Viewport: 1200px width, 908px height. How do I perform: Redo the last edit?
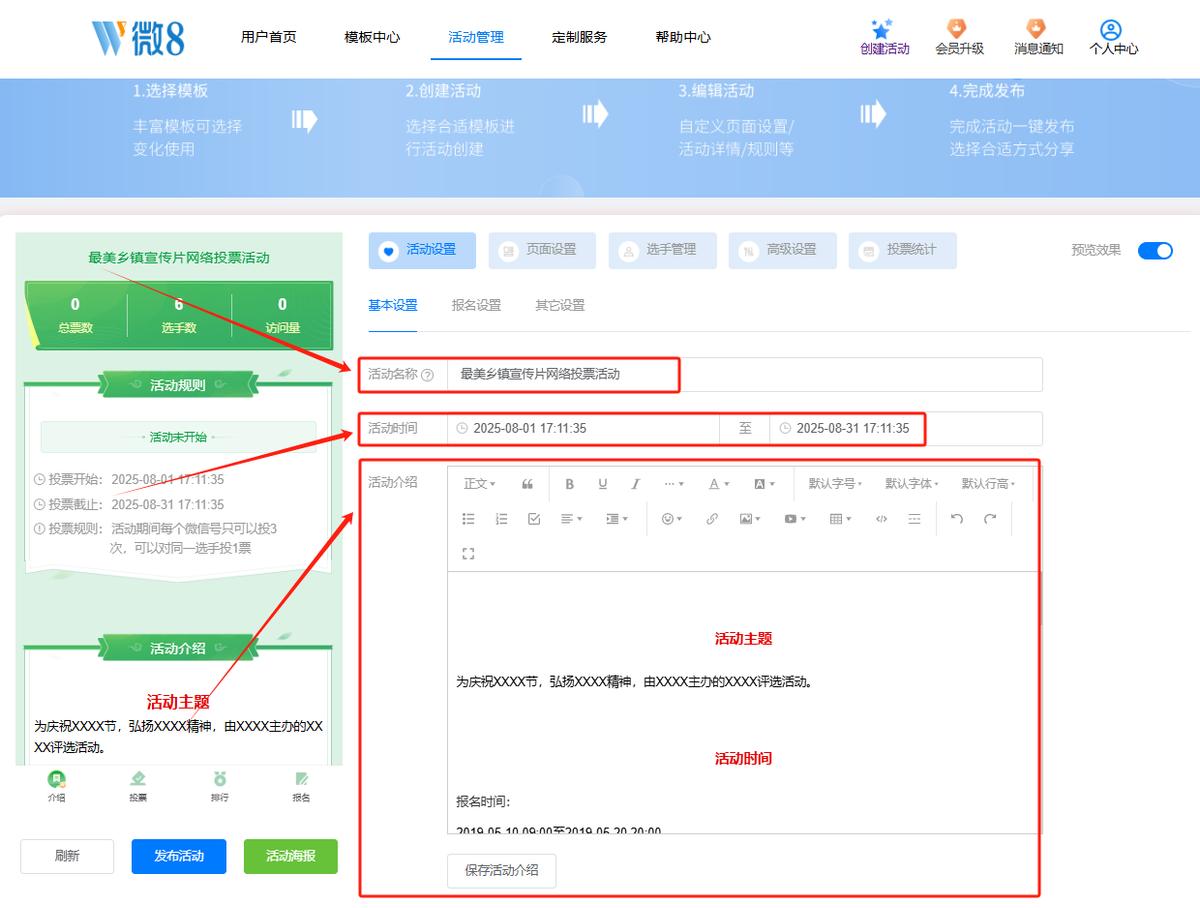pyautogui.click(x=990, y=519)
